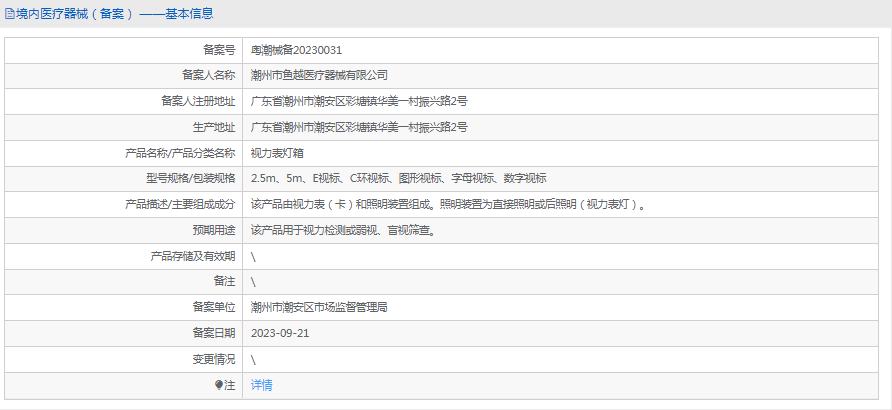Screen dimensions: 892x410
Task: Click the 预期用途 intended use value text
Action: click(342, 230)
